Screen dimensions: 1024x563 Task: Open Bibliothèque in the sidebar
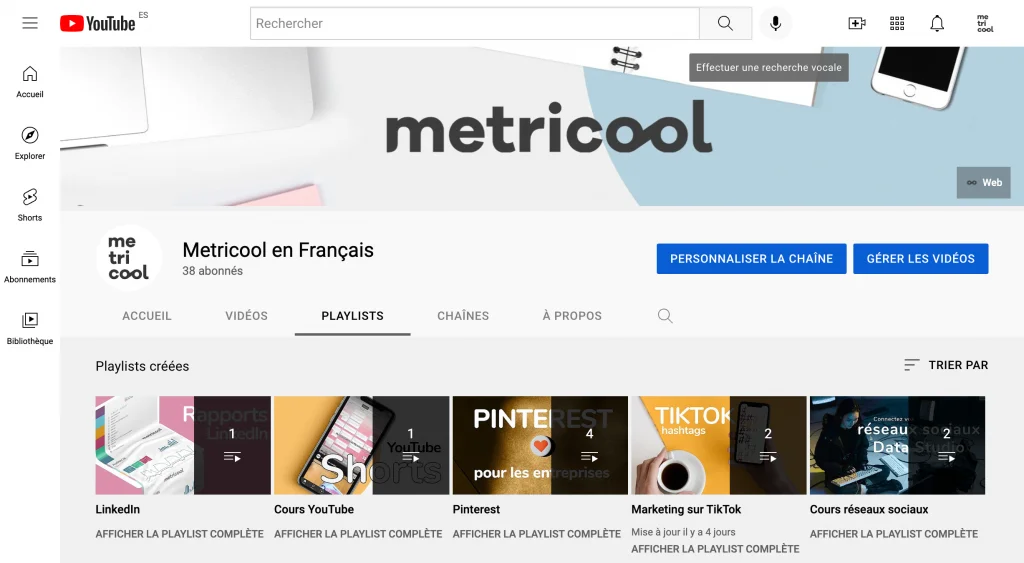click(30, 329)
